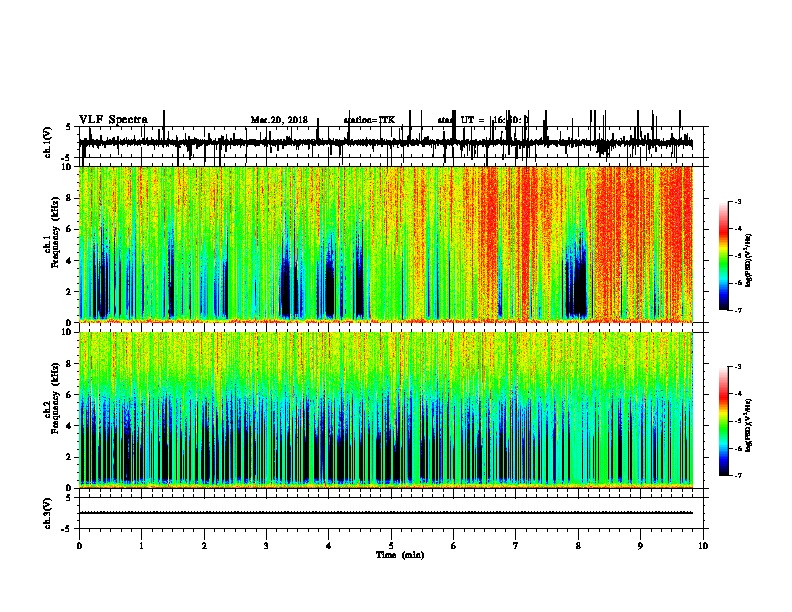
Task: Click inside the ch.2 spectrogram panel
Action: tap(386, 410)
